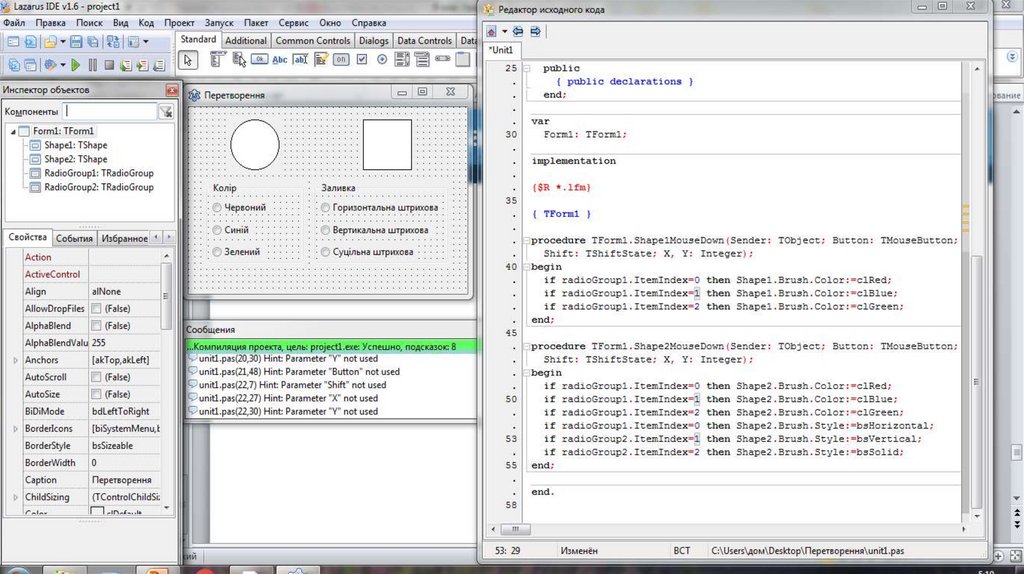Select the TLabel 'Abc' component in palette
1024x574 pixels.
pos(280,60)
